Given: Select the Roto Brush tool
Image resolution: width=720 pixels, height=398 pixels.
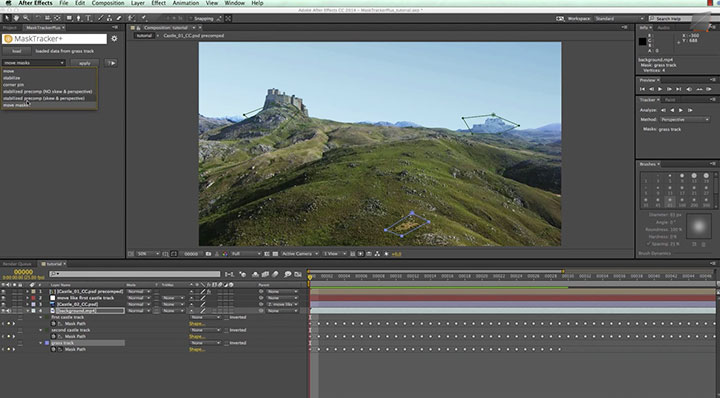Looking at the screenshot, I should 132,18.
